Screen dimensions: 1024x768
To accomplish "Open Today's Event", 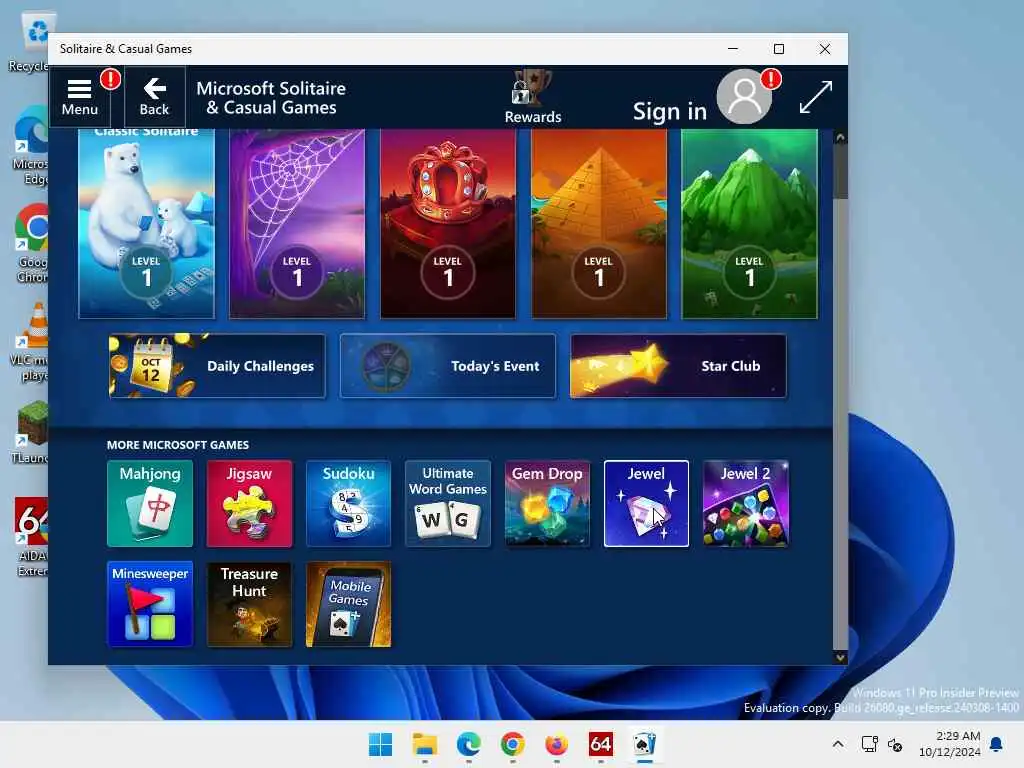I will [x=448, y=366].
